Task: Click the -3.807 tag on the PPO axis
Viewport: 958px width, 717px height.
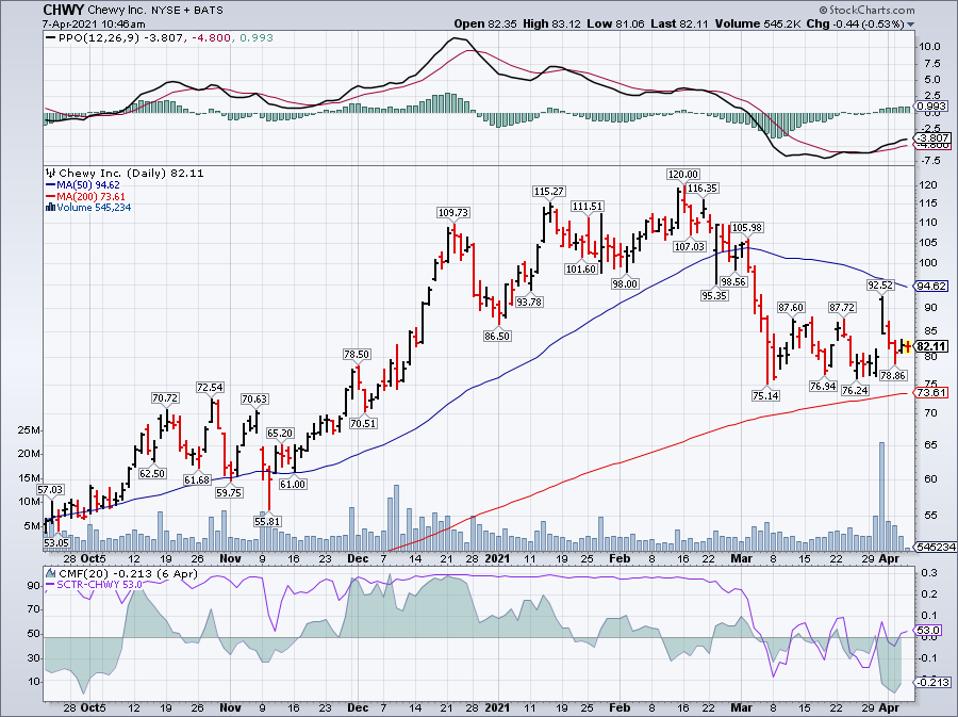Action: click(931, 138)
